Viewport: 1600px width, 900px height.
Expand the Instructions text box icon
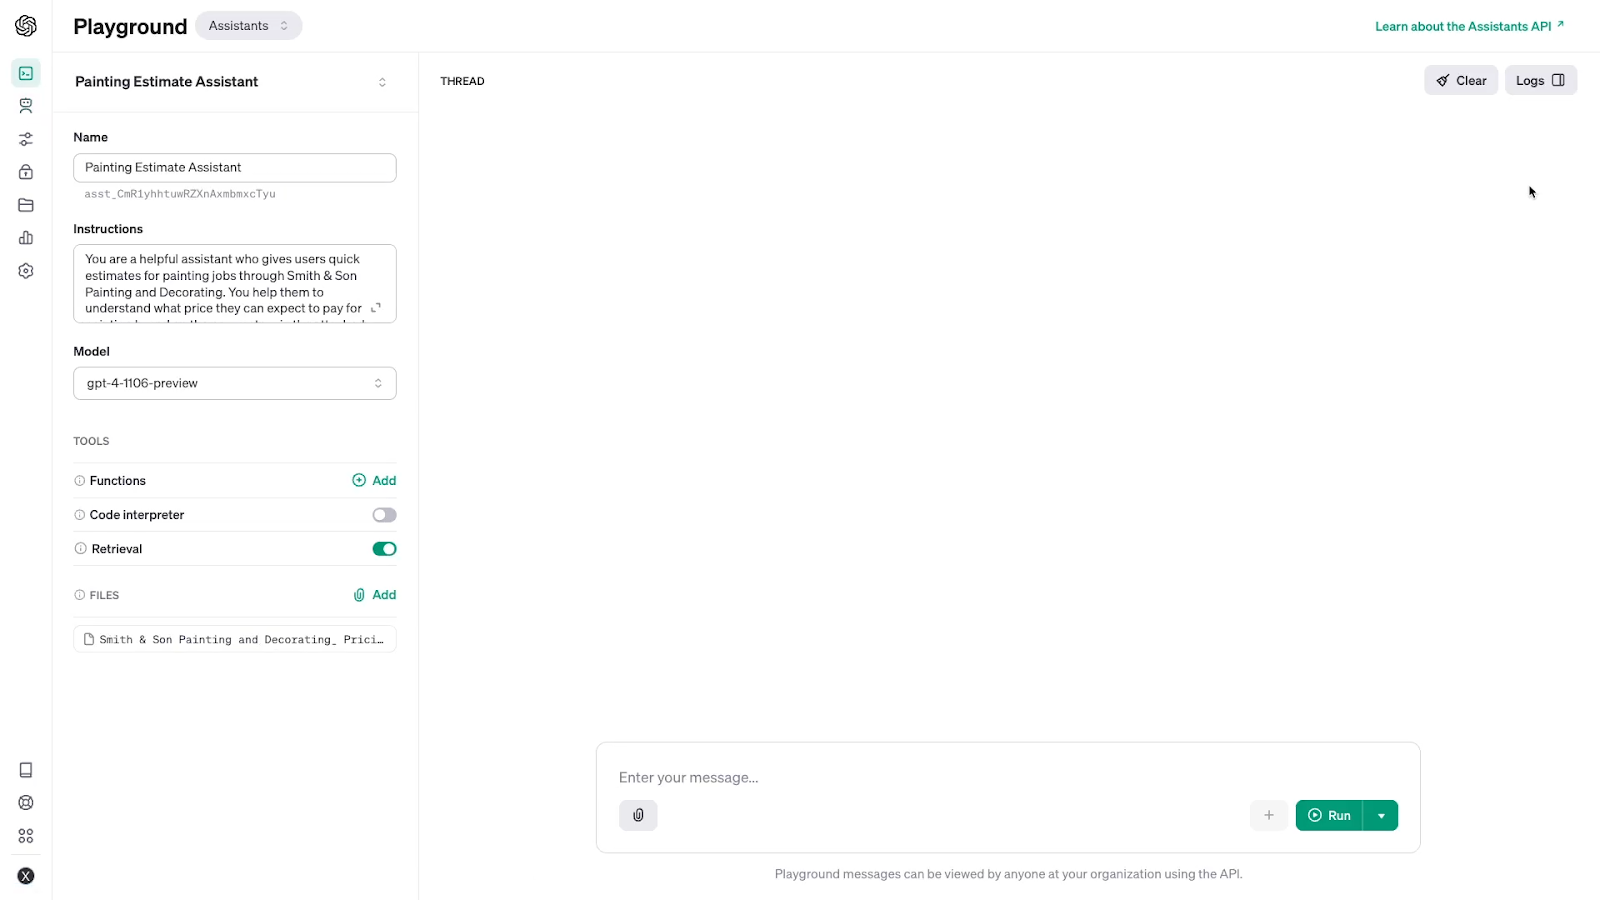(x=376, y=308)
